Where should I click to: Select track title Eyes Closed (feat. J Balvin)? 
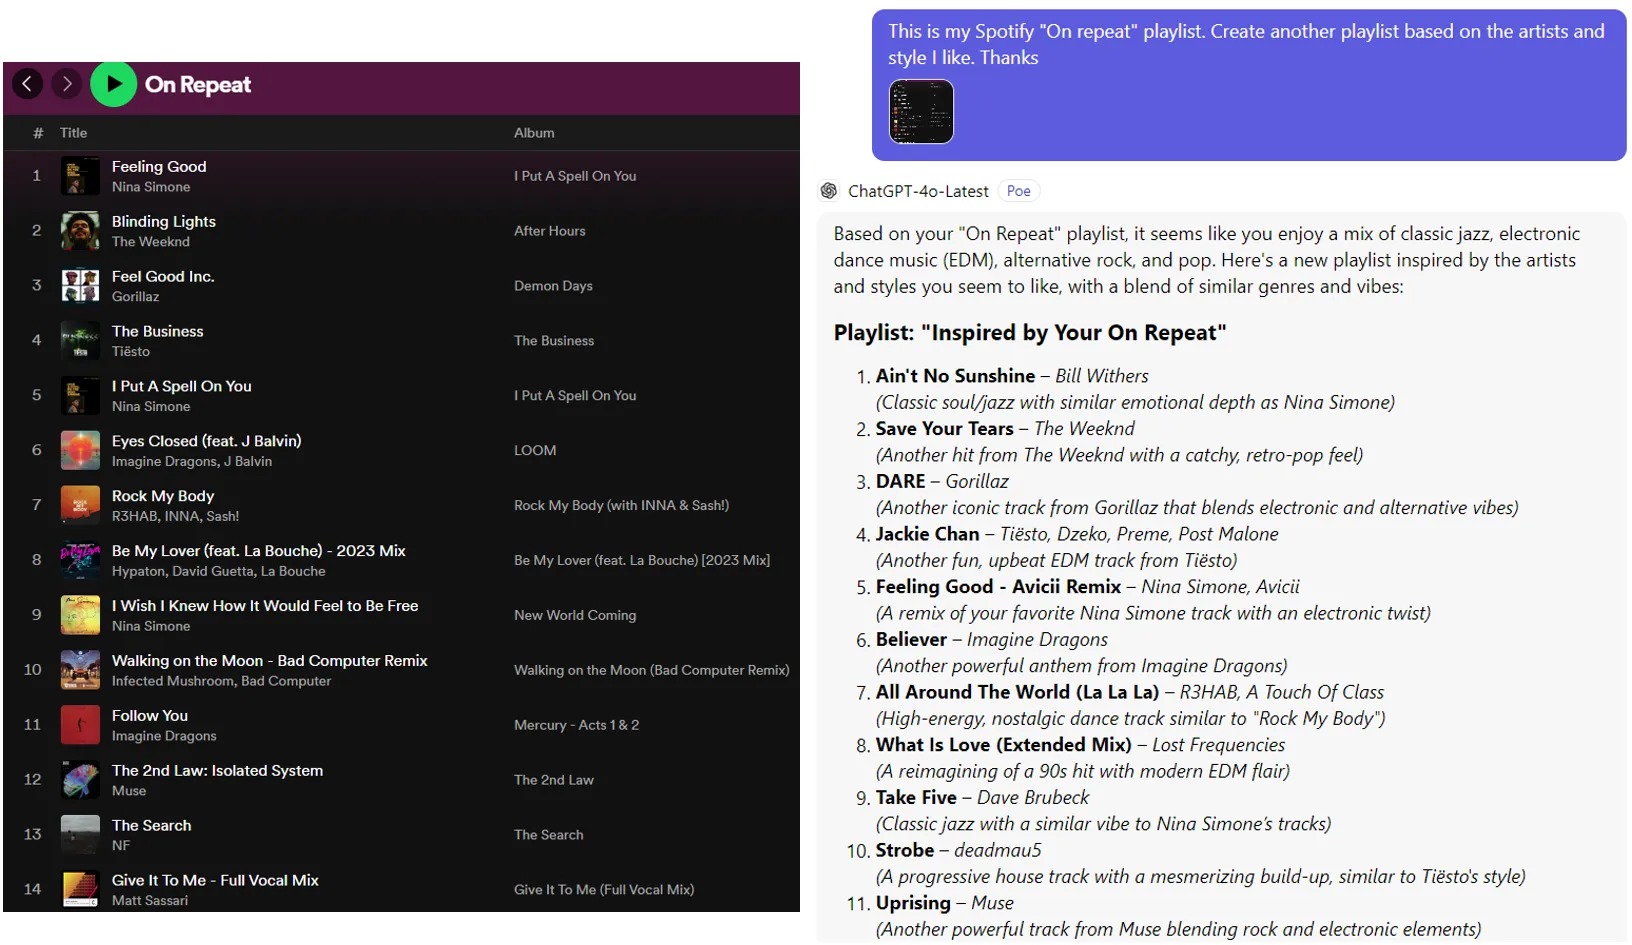pyautogui.click(x=207, y=441)
